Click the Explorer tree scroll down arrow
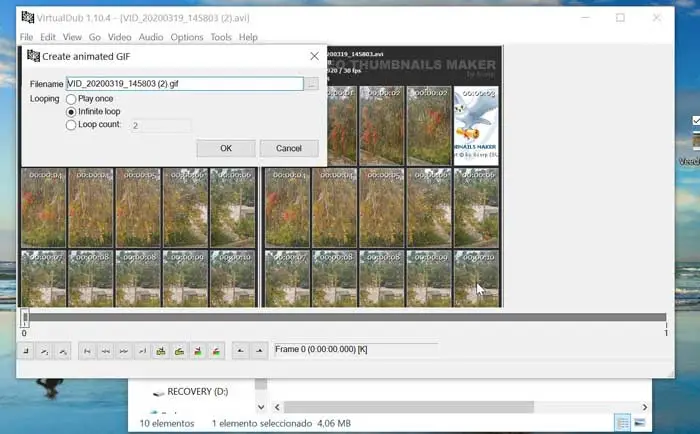 (261, 407)
